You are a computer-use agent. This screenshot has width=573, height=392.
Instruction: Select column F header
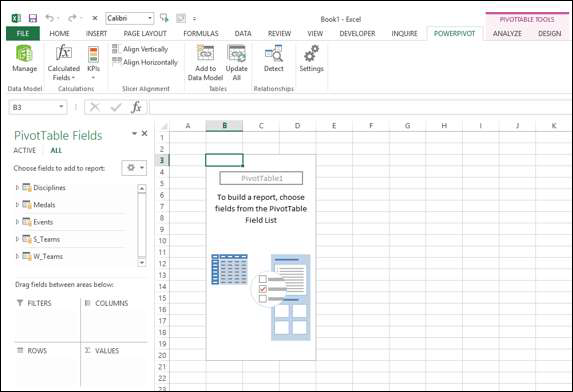point(371,126)
